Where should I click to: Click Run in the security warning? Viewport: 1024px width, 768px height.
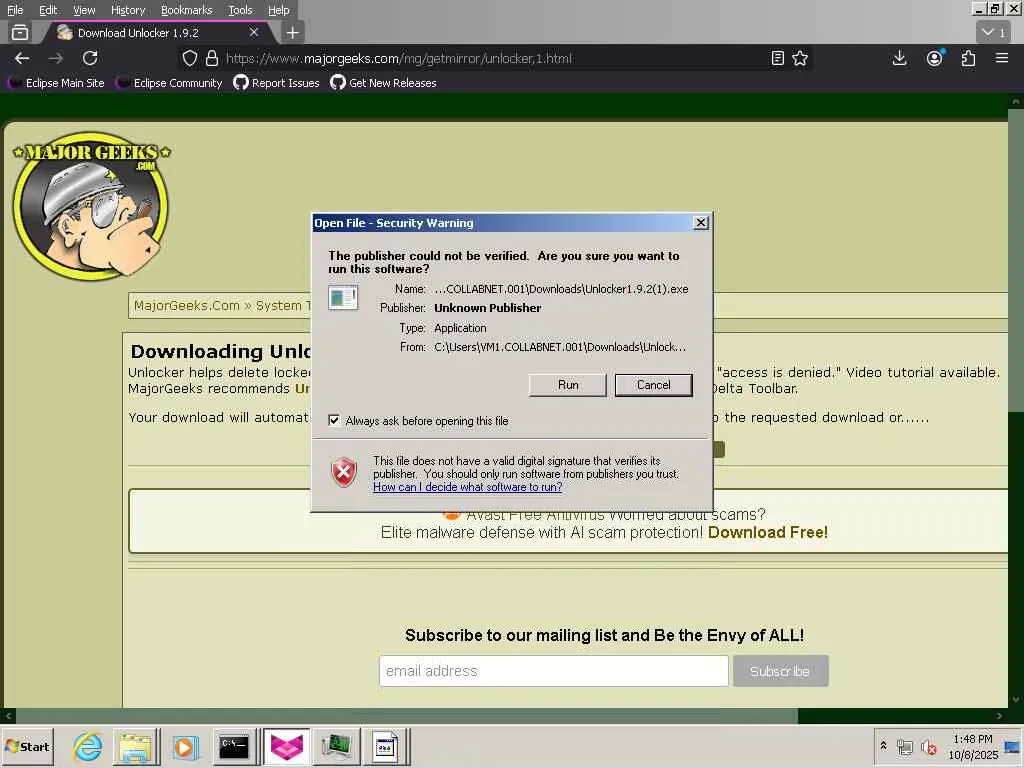pyautogui.click(x=568, y=385)
